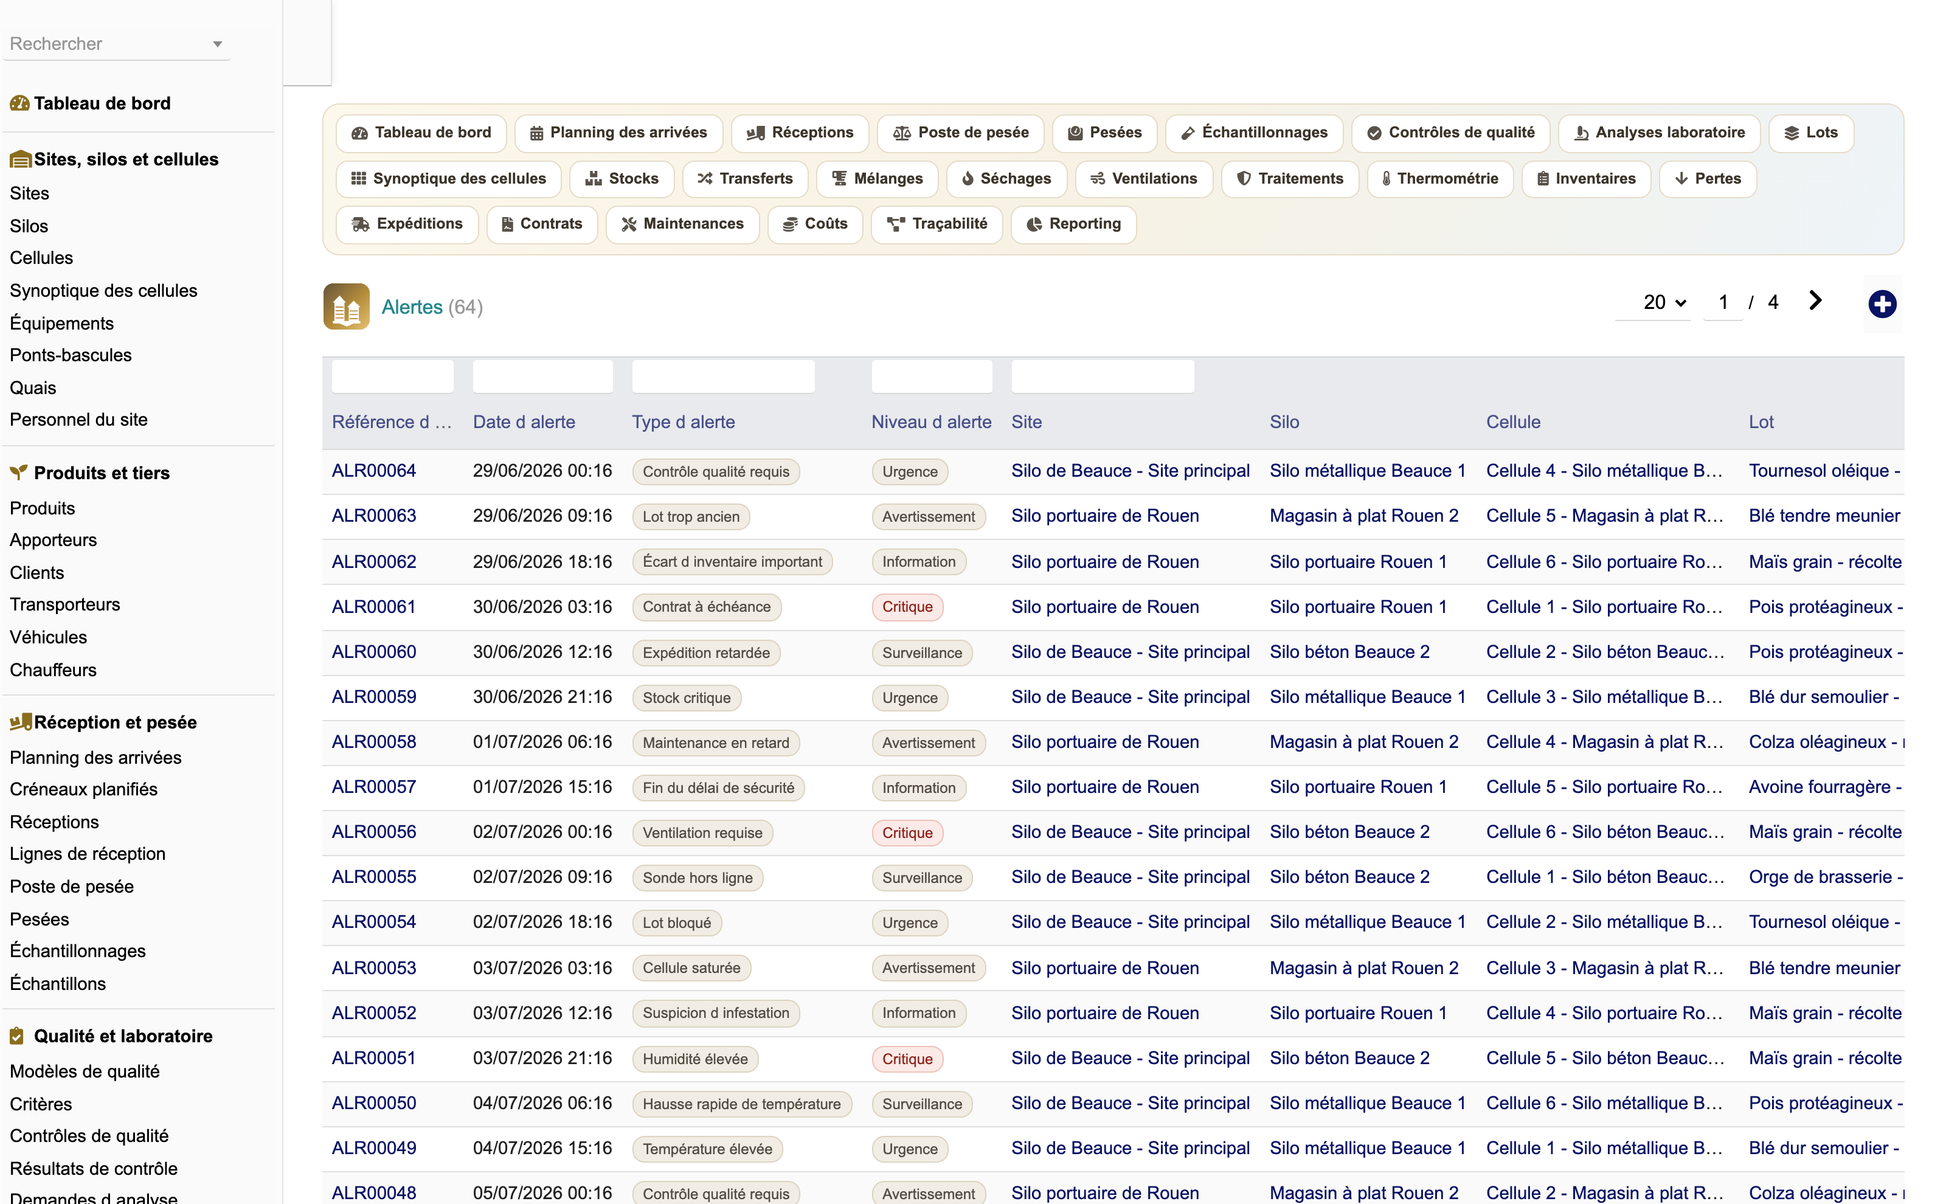Go to next page with chevron arrow
This screenshot has width=1946, height=1204.
click(1815, 301)
